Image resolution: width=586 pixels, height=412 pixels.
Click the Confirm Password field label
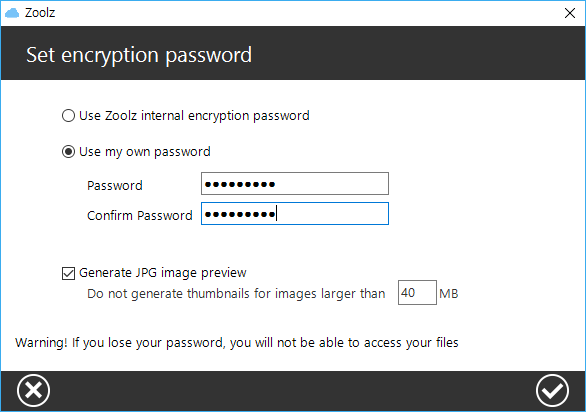(x=140, y=216)
